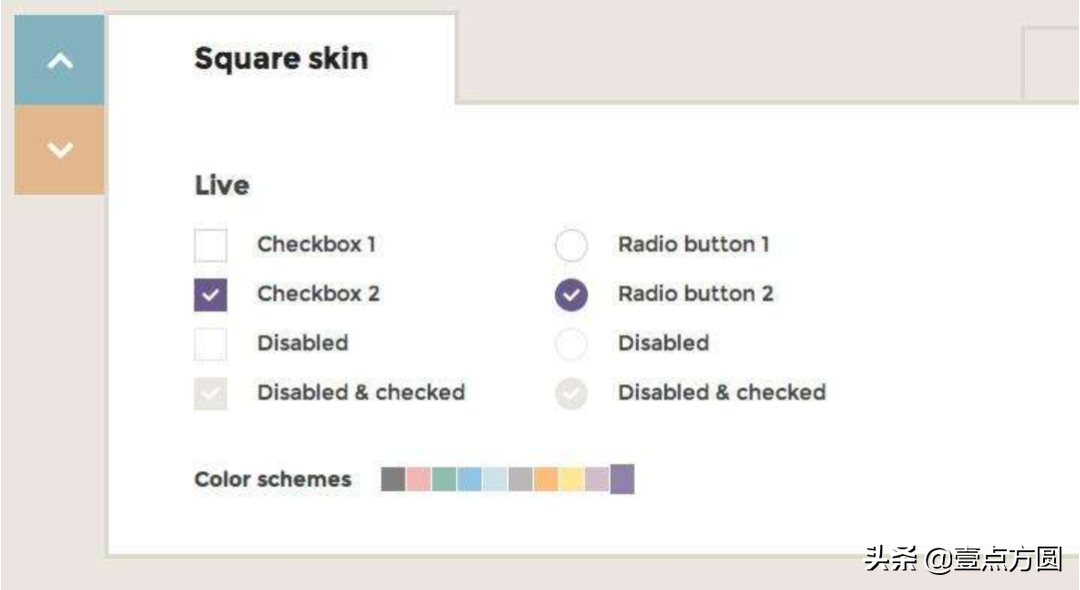Open the Square skin tab

pyautogui.click(x=281, y=59)
